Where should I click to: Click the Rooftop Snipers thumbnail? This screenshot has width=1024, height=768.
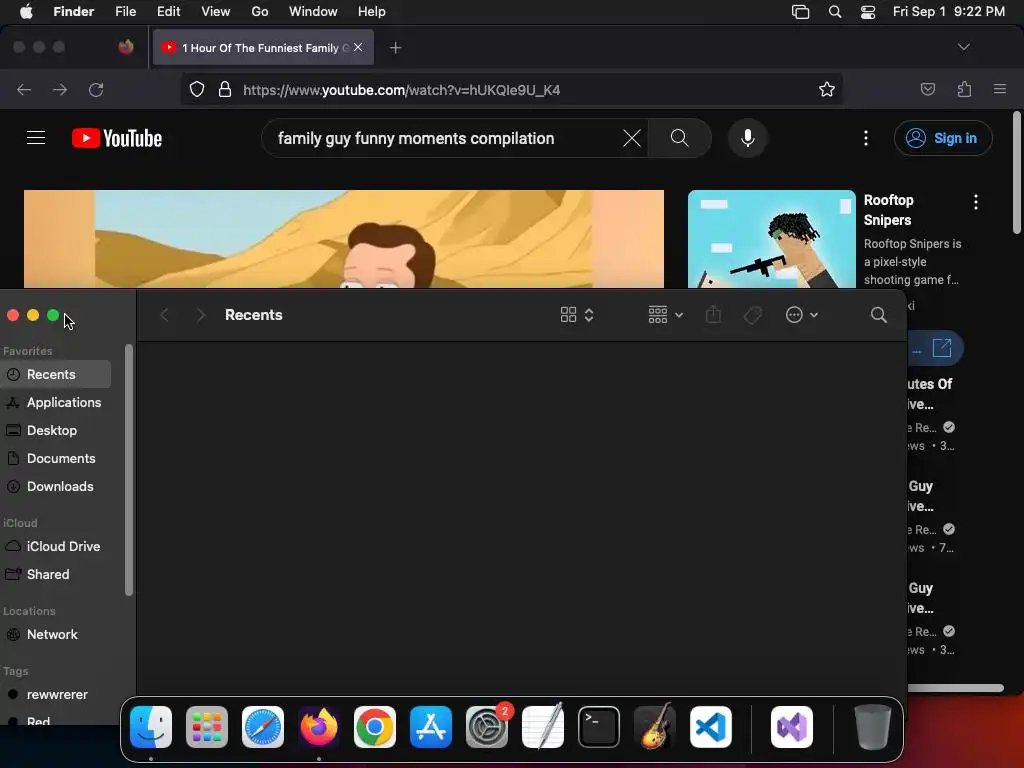(x=771, y=238)
